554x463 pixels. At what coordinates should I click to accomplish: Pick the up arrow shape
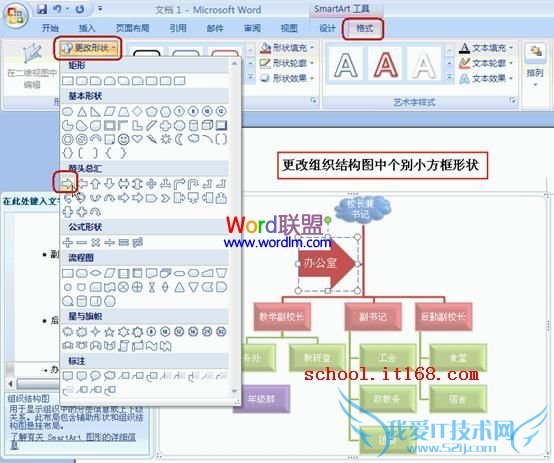(95, 183)
